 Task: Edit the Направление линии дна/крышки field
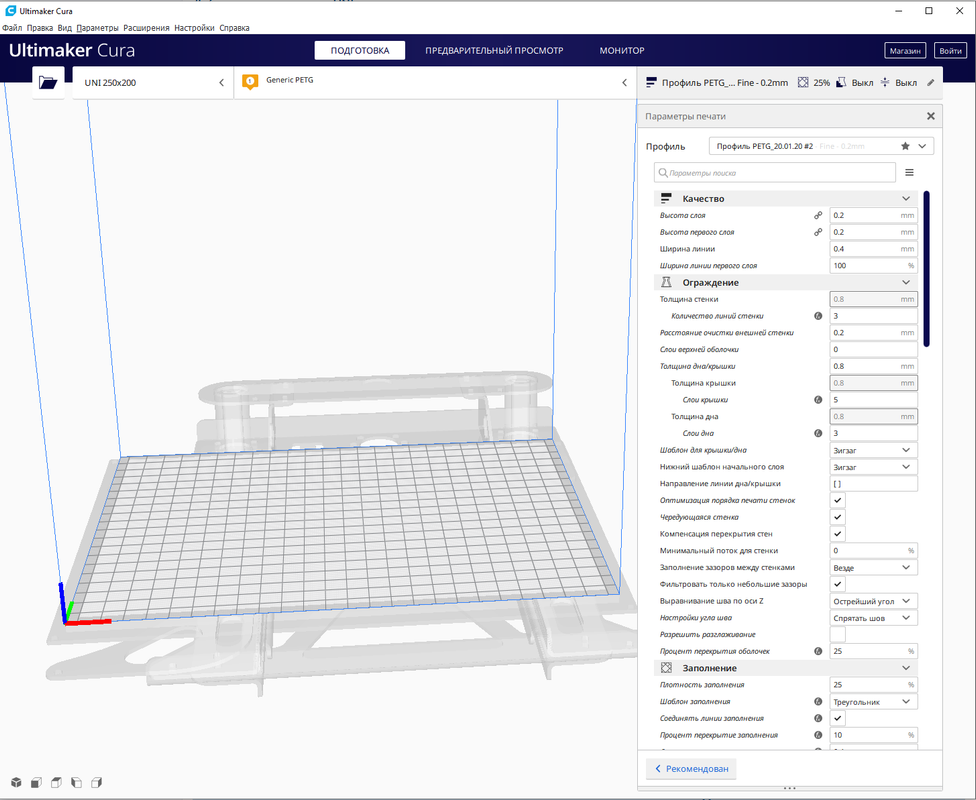873,484
